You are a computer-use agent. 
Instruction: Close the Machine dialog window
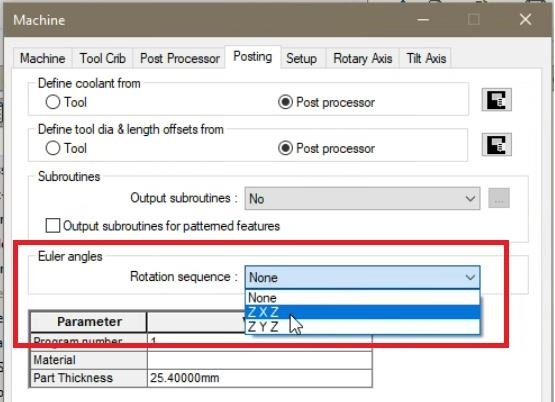tap(525, 19)
